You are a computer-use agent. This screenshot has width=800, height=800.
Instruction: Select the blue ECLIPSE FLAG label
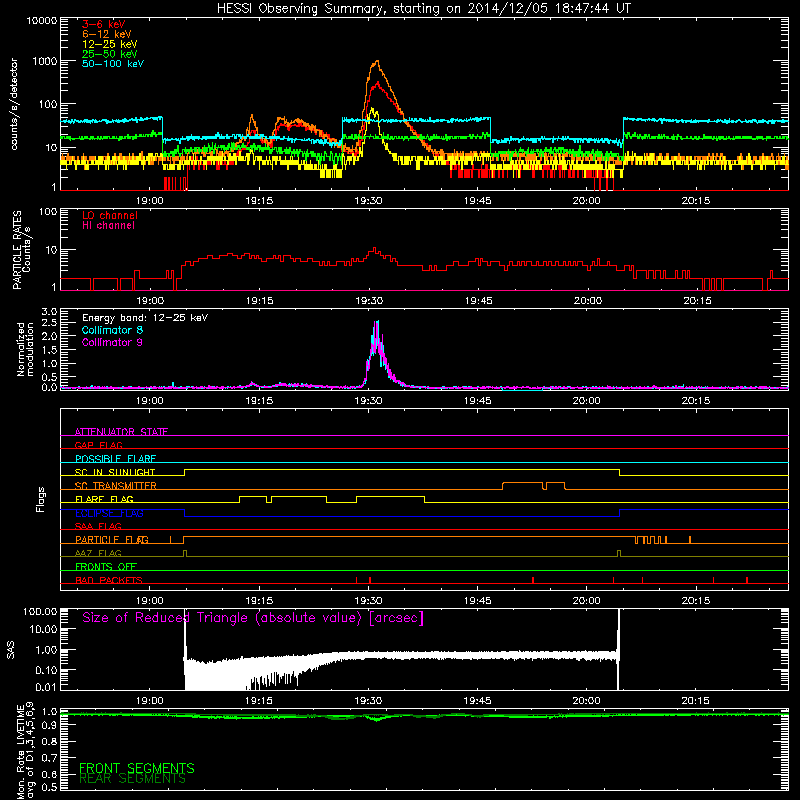tap(109, 513)
